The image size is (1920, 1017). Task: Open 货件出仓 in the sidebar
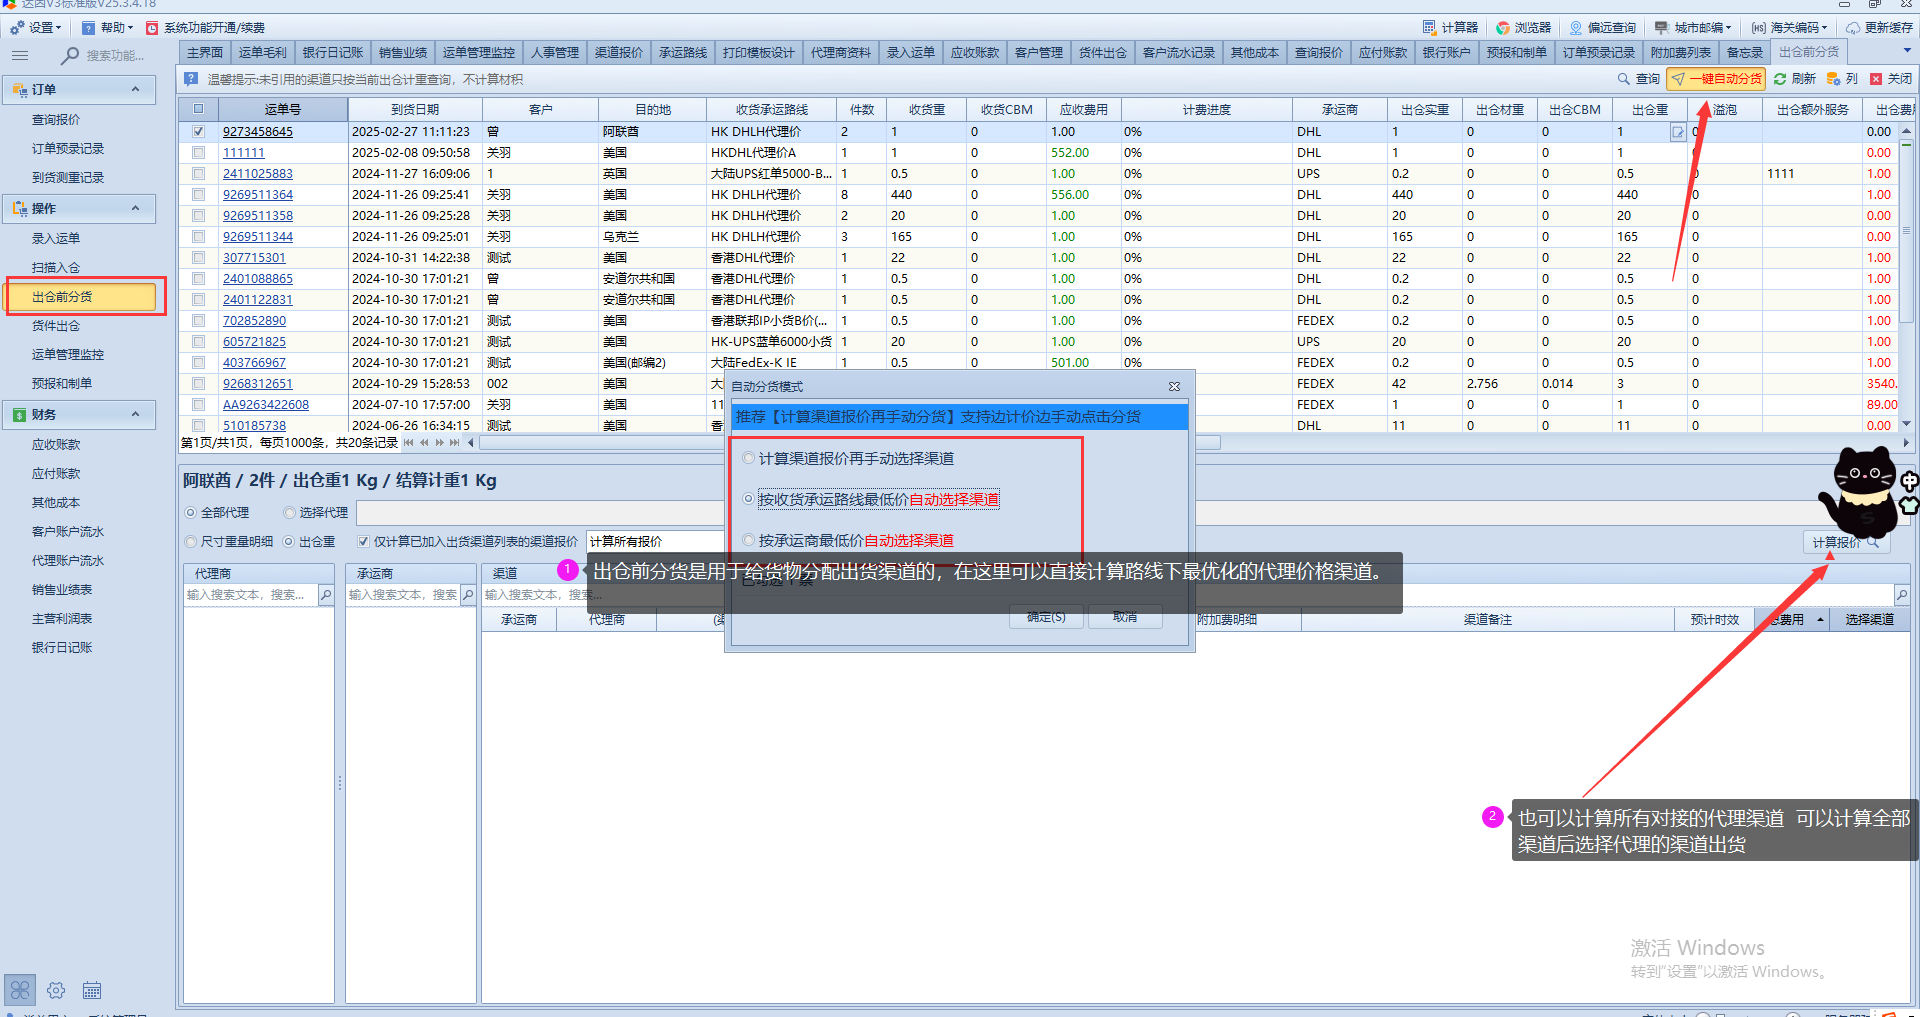[x=56, y=326]
